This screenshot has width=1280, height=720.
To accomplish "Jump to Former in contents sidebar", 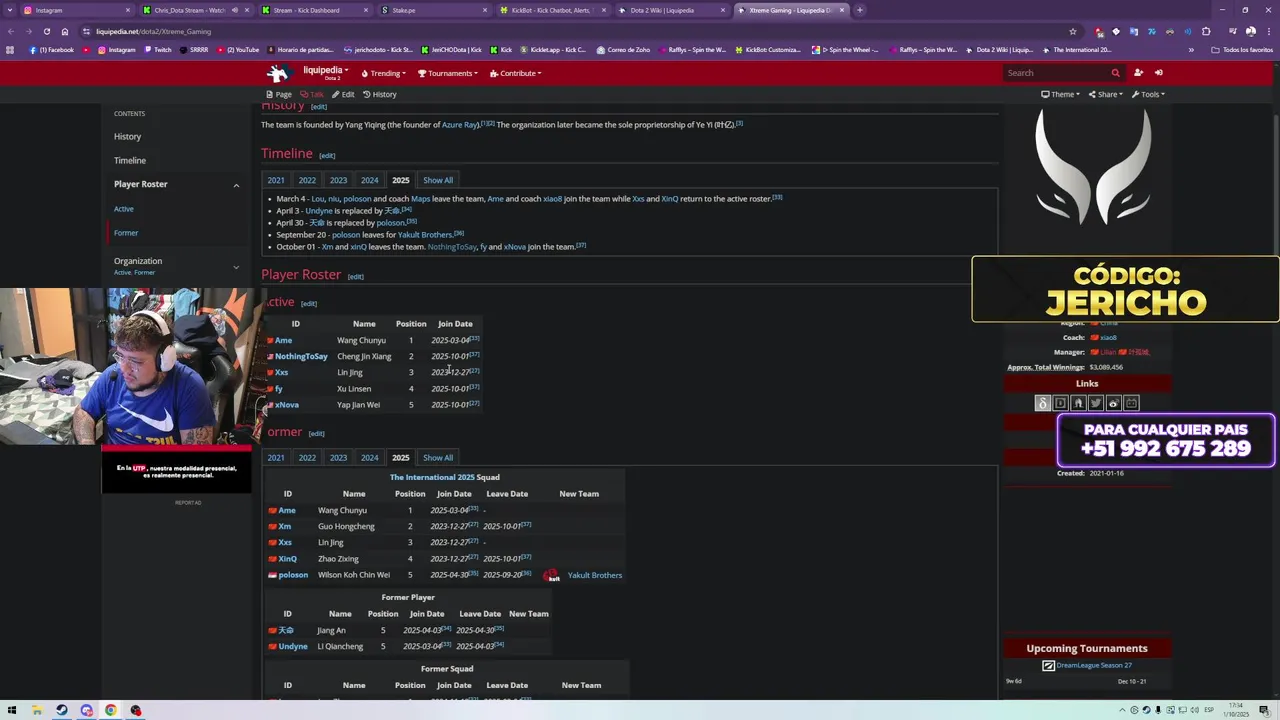I will point(125,233).
